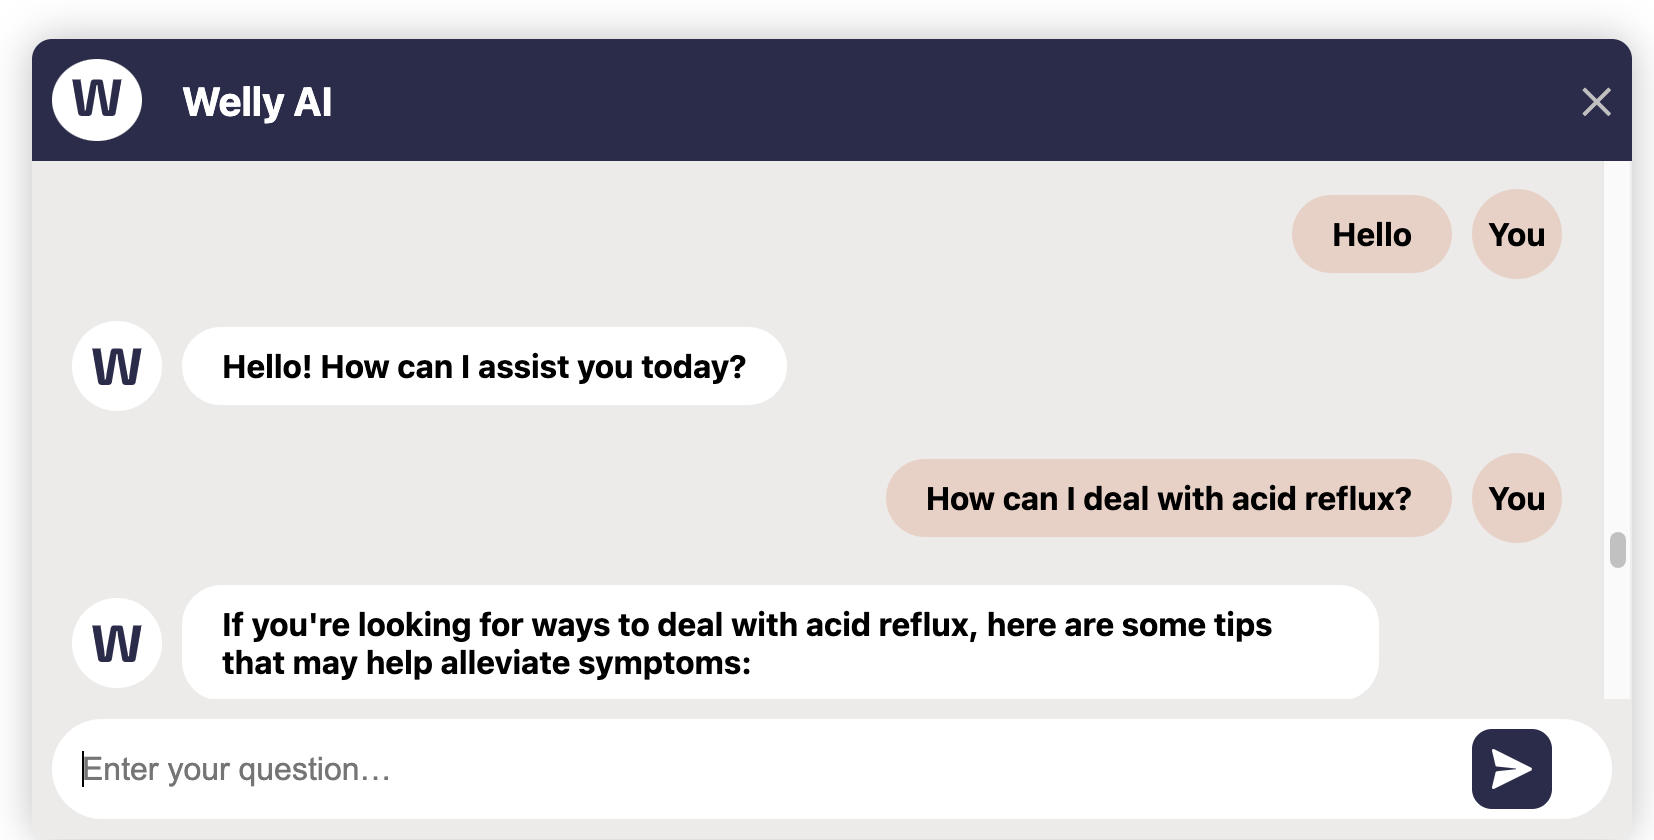The width and height of the screenshot is (1654, 840).
Task: Click the scrollbar track above the thumb
Action: [x=1618, y=350]
